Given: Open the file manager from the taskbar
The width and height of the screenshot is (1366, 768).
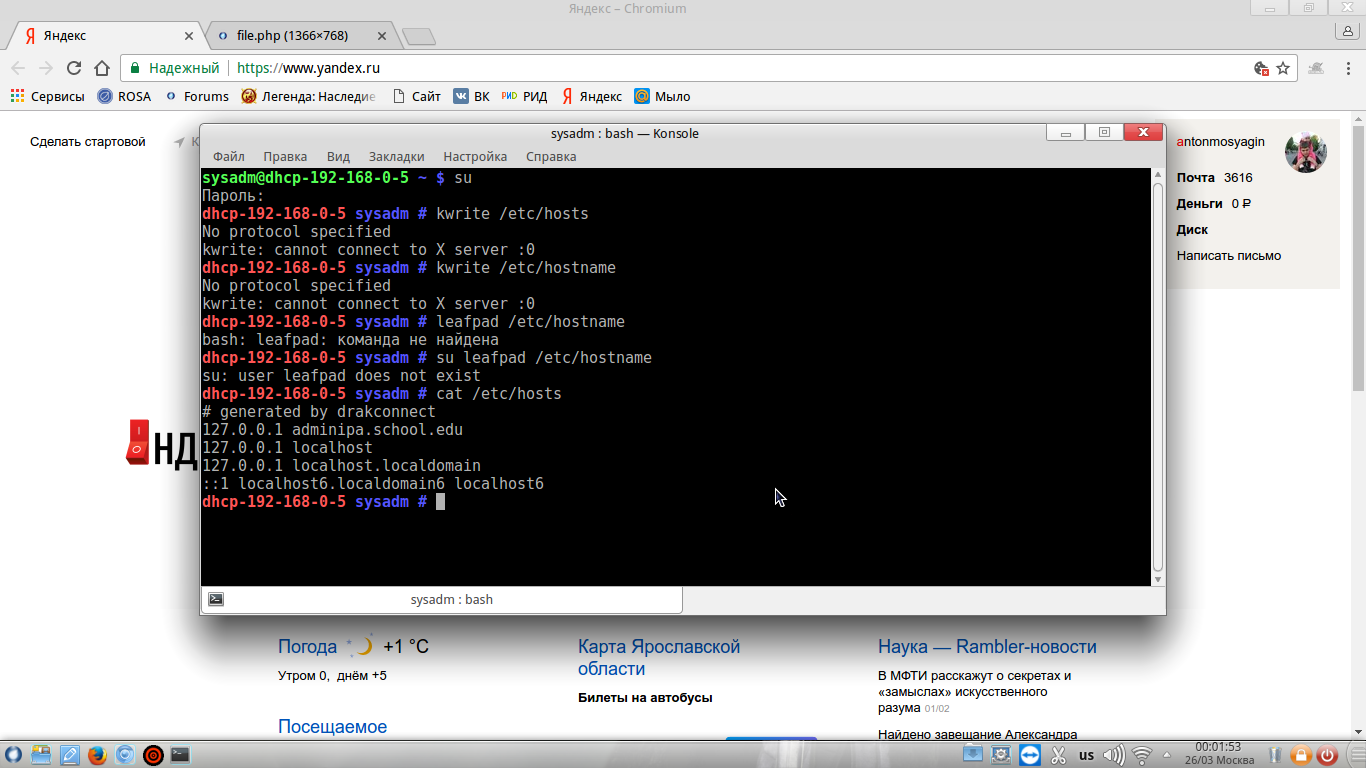Looking at the screenshot, I should [42, 755].
